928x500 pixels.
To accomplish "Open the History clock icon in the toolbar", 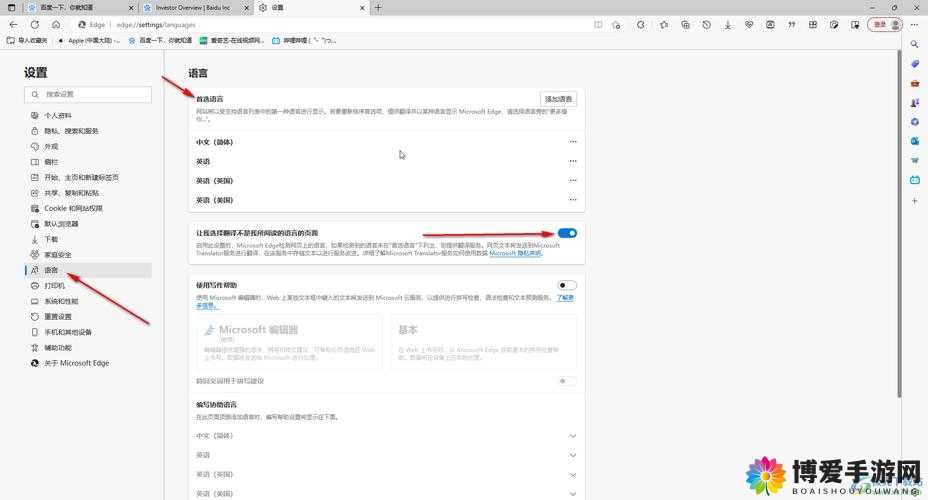I will (707, 25).
